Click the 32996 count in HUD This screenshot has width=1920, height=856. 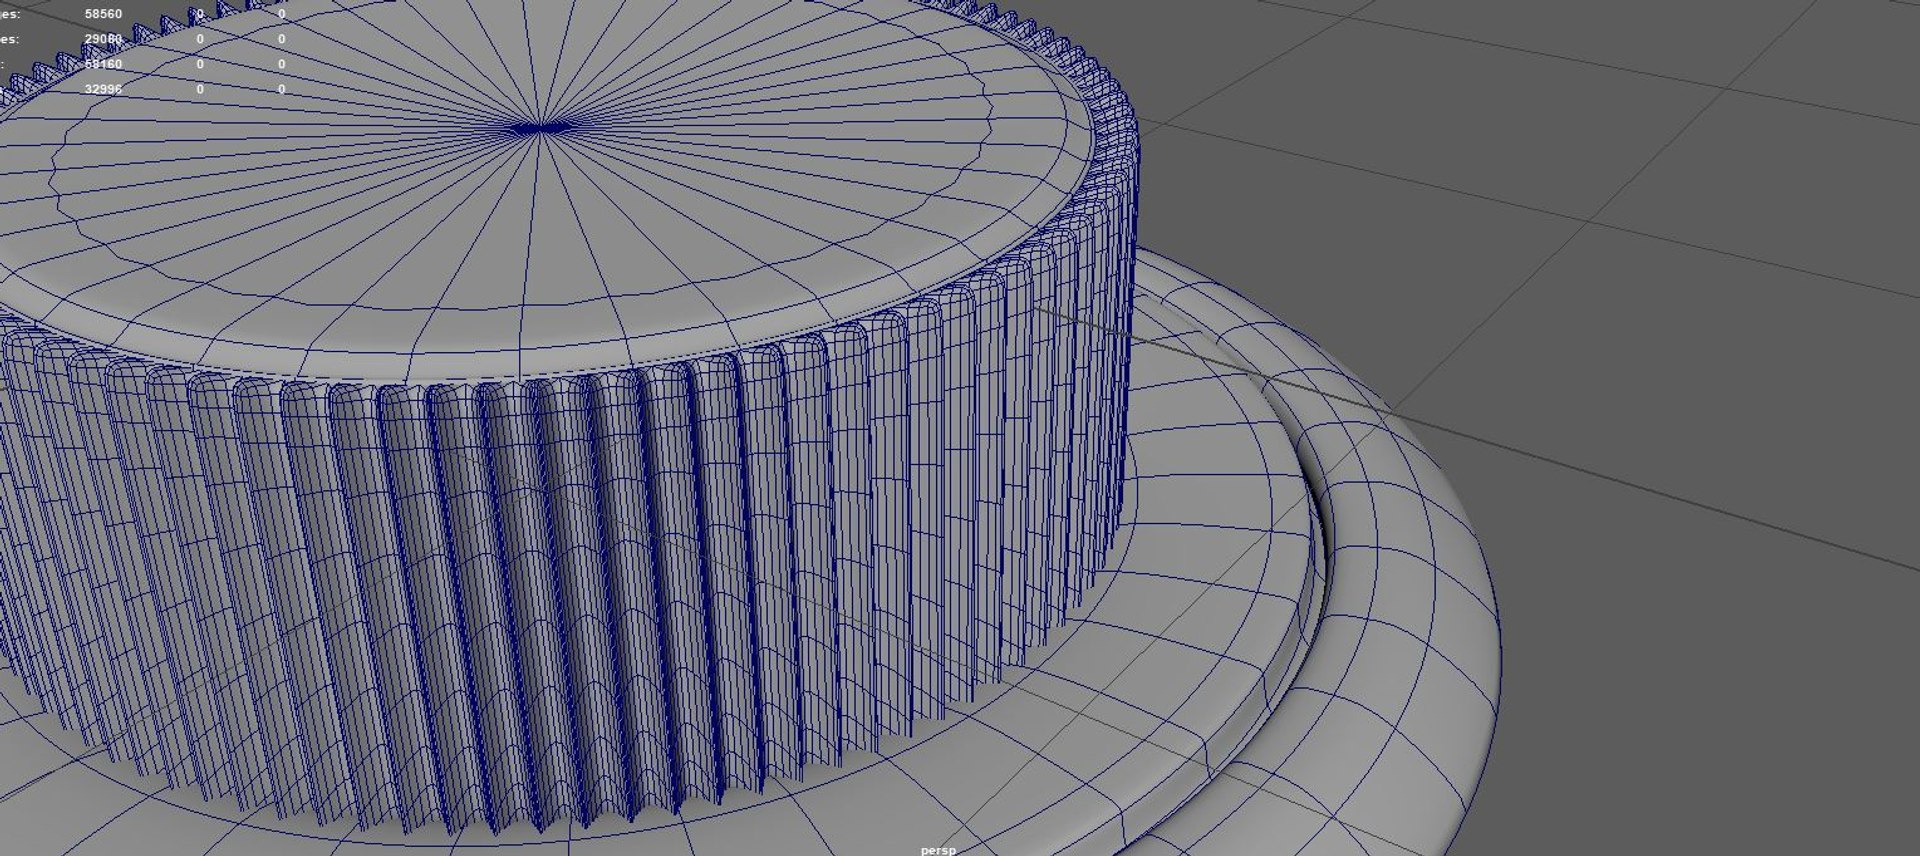click(x=103, y=89)
